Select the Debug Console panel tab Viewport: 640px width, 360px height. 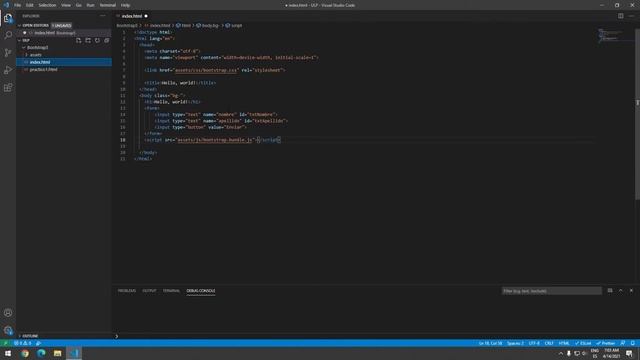click(x=201, y=291)
